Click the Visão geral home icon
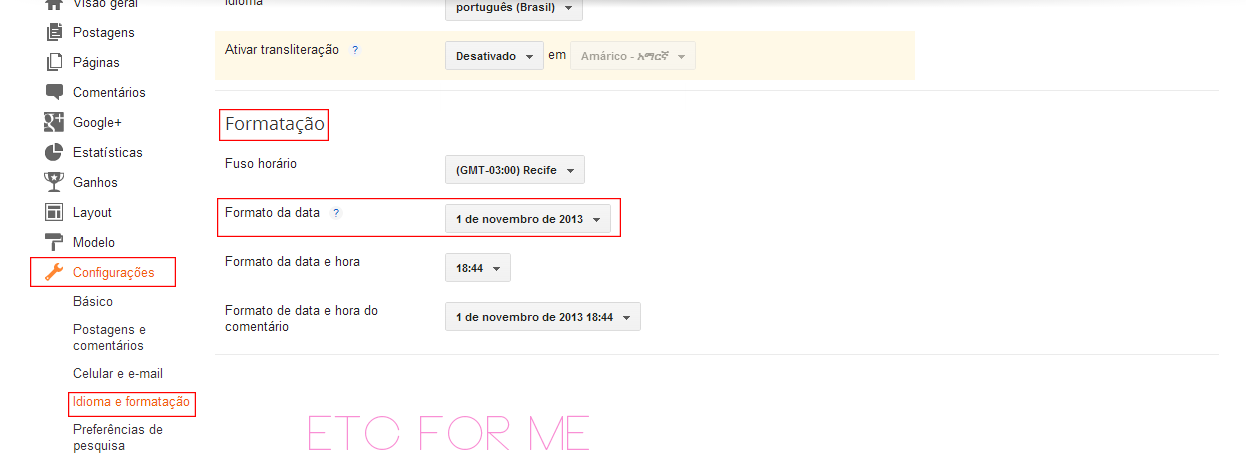Image resolution: width=1246 pixels, height=455 pixels. click(x=54, y=4)
